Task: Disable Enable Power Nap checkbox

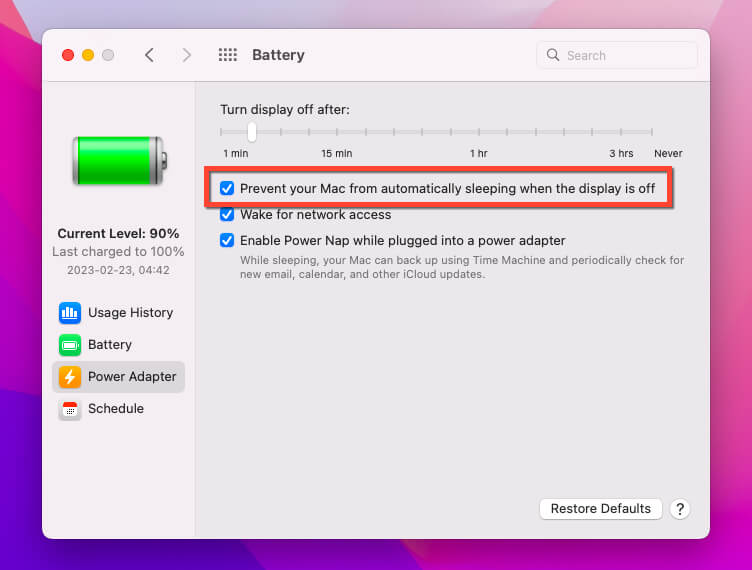Action: click(x=227, y=240)
